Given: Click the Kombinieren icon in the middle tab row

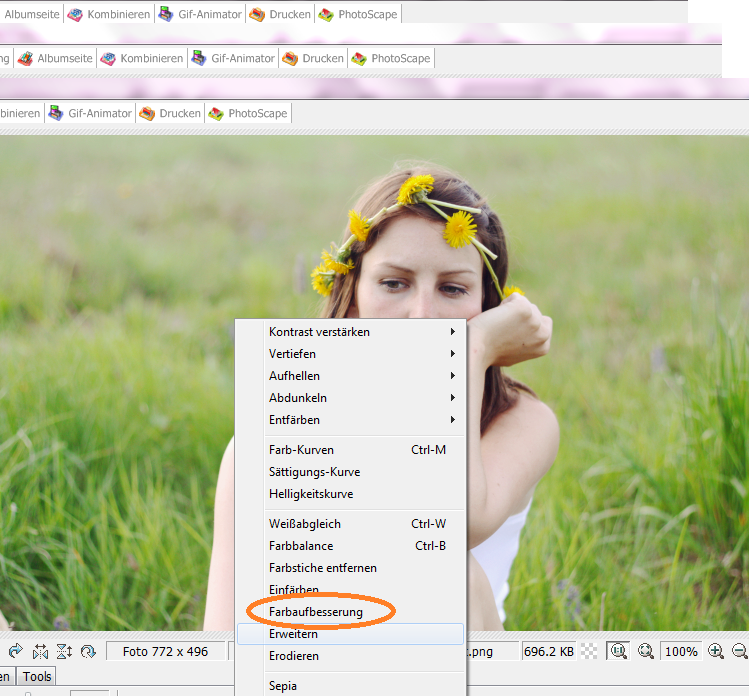Looking at the screenshot, I should pyautogui.click(x=108, y=59).
